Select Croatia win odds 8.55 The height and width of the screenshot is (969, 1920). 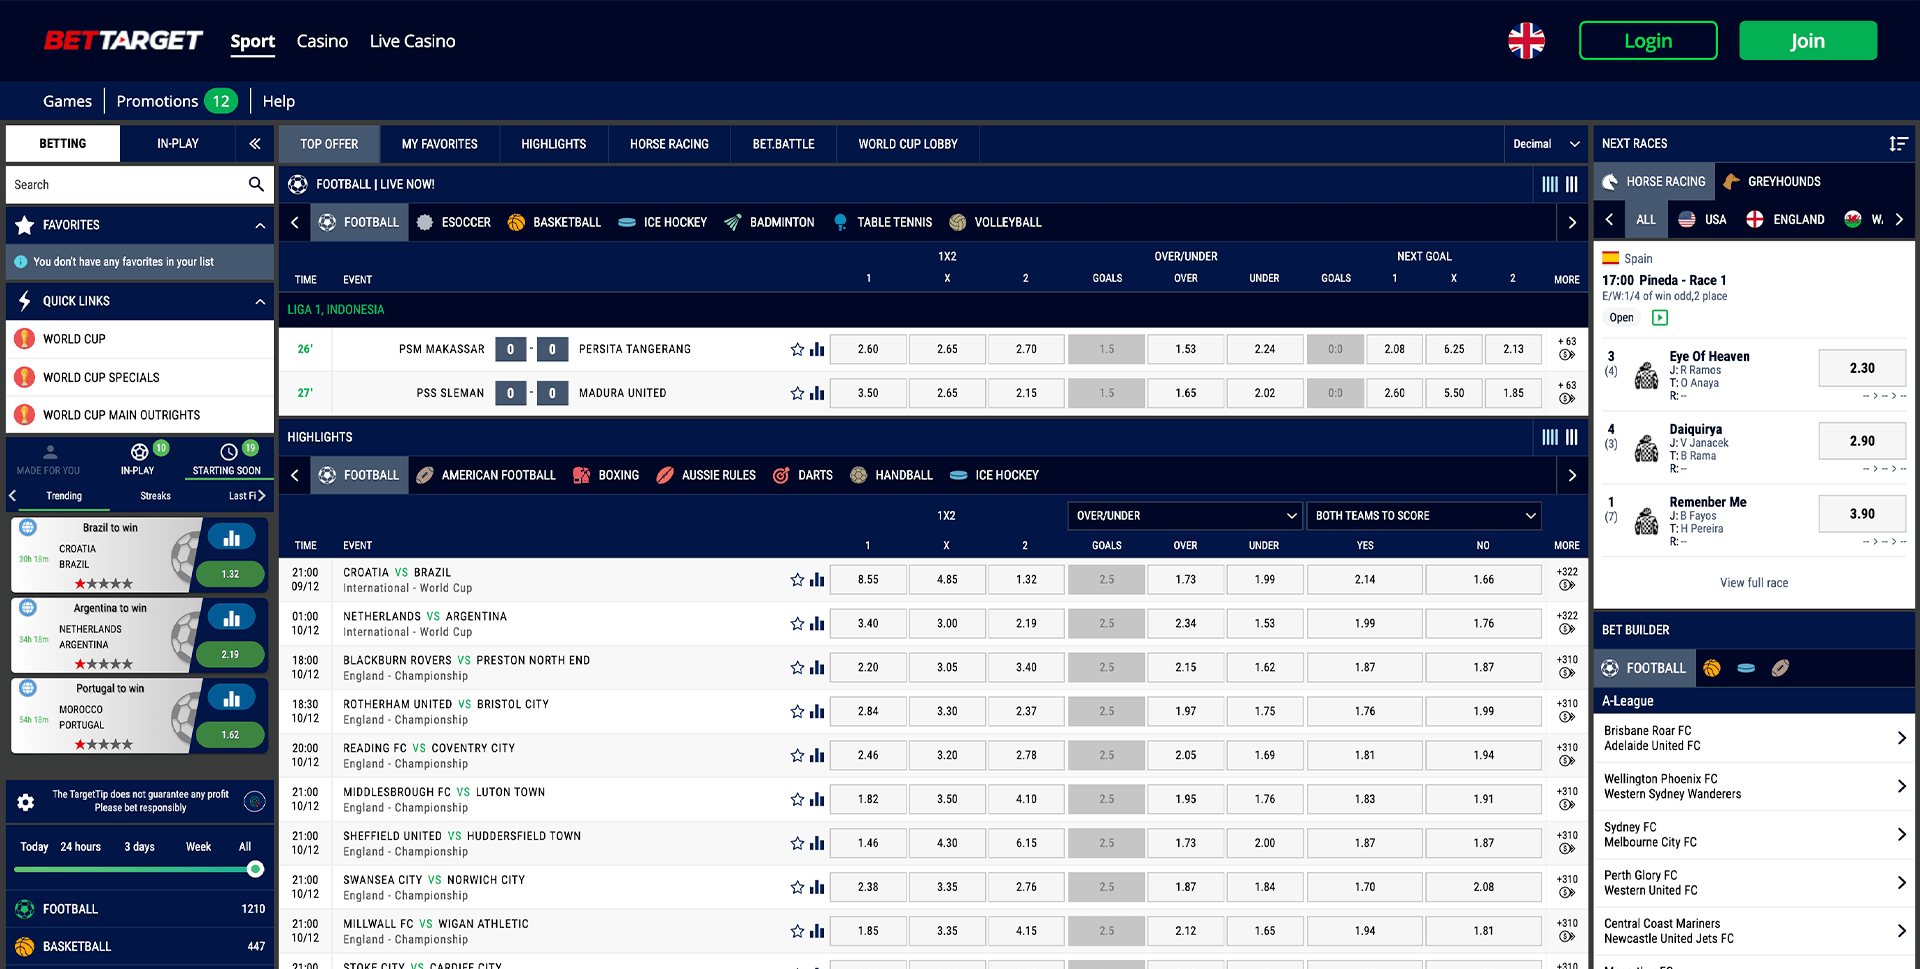click(x=868, y=580)
